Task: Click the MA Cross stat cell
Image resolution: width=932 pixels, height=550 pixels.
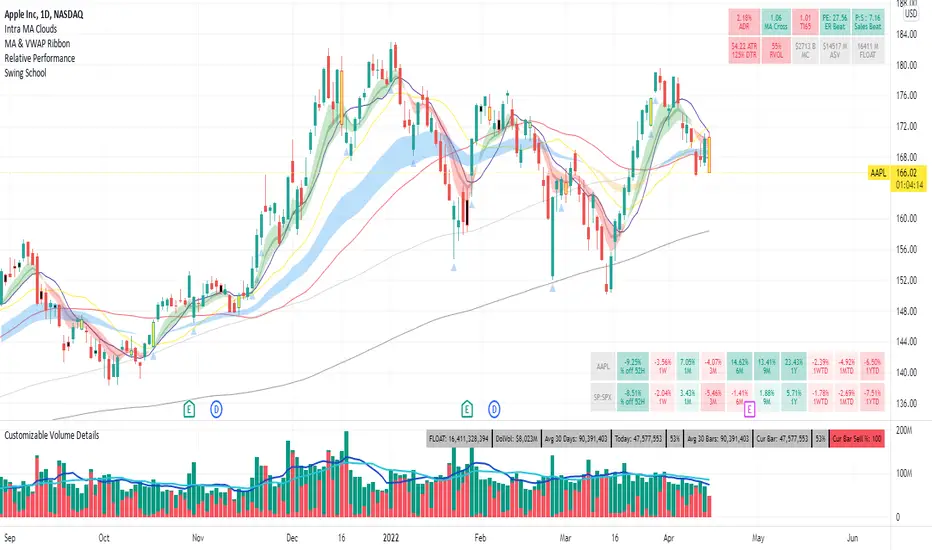Action: coord(775,21)
